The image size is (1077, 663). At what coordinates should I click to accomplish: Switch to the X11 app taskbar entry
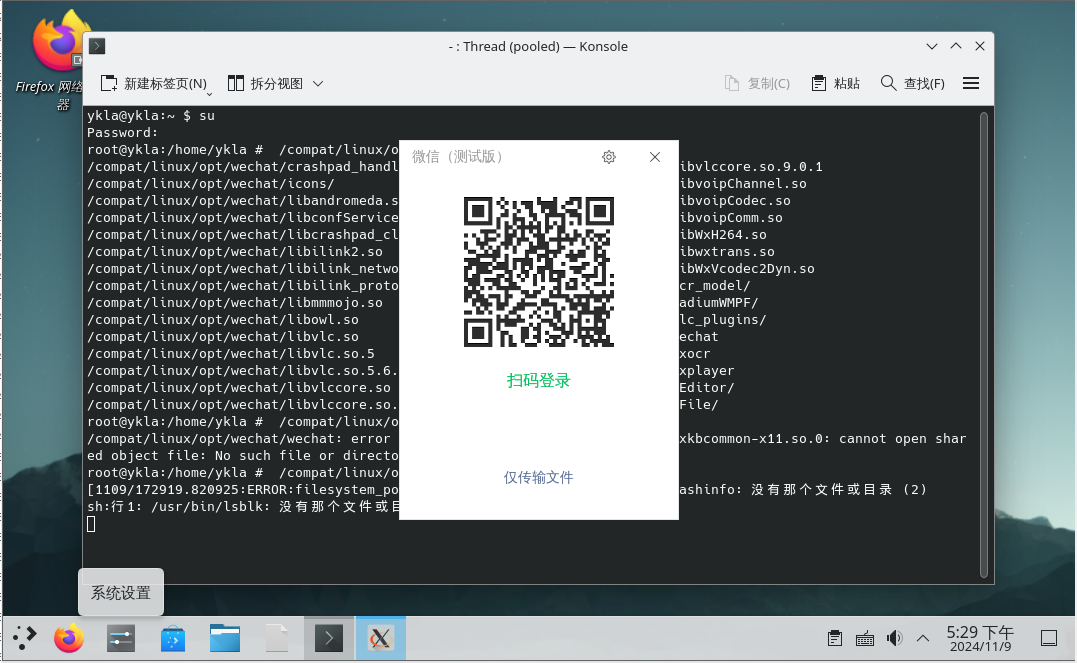pos(381,638)
